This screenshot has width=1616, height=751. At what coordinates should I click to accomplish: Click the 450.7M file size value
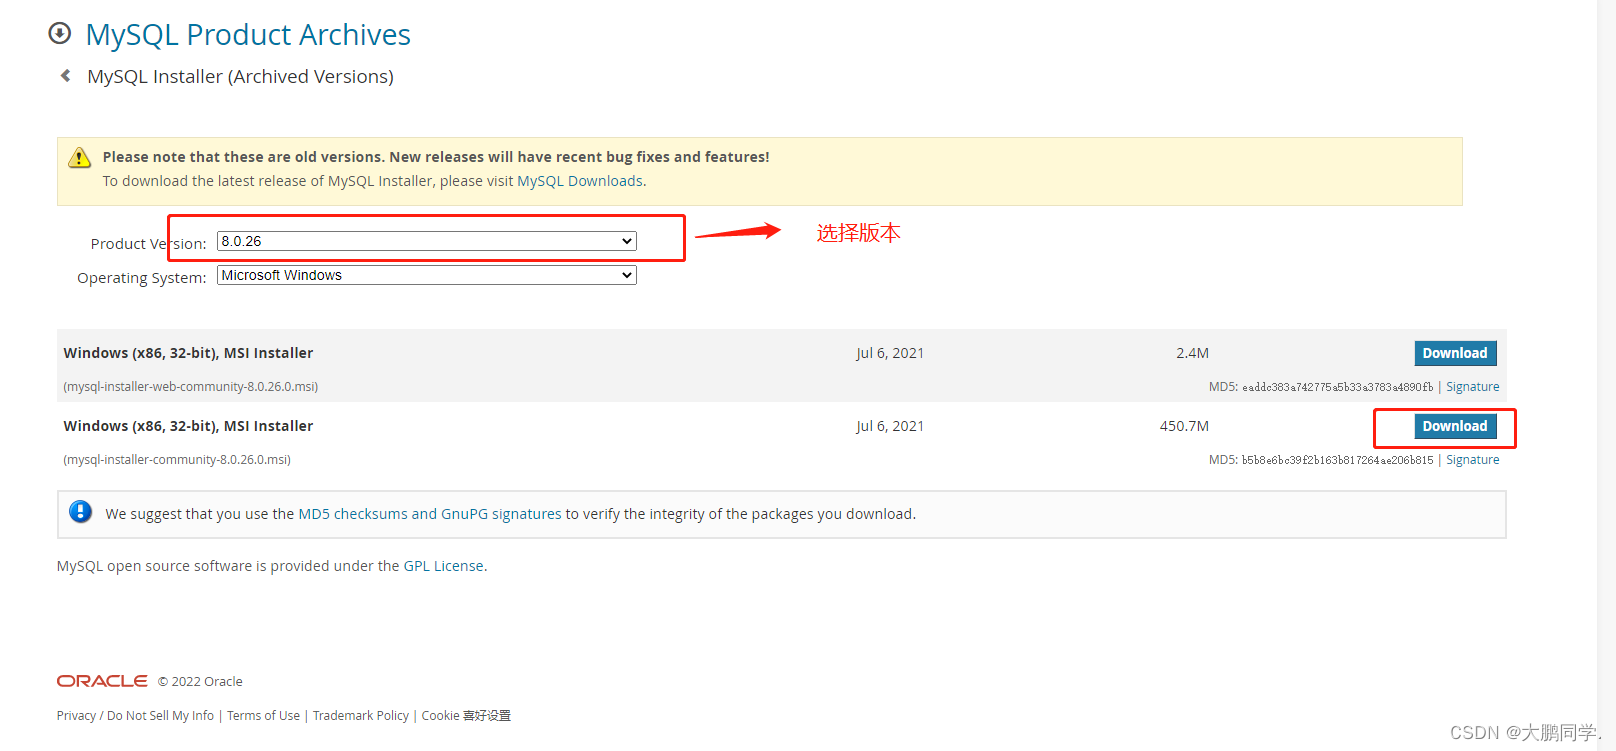coord(1184,426)
